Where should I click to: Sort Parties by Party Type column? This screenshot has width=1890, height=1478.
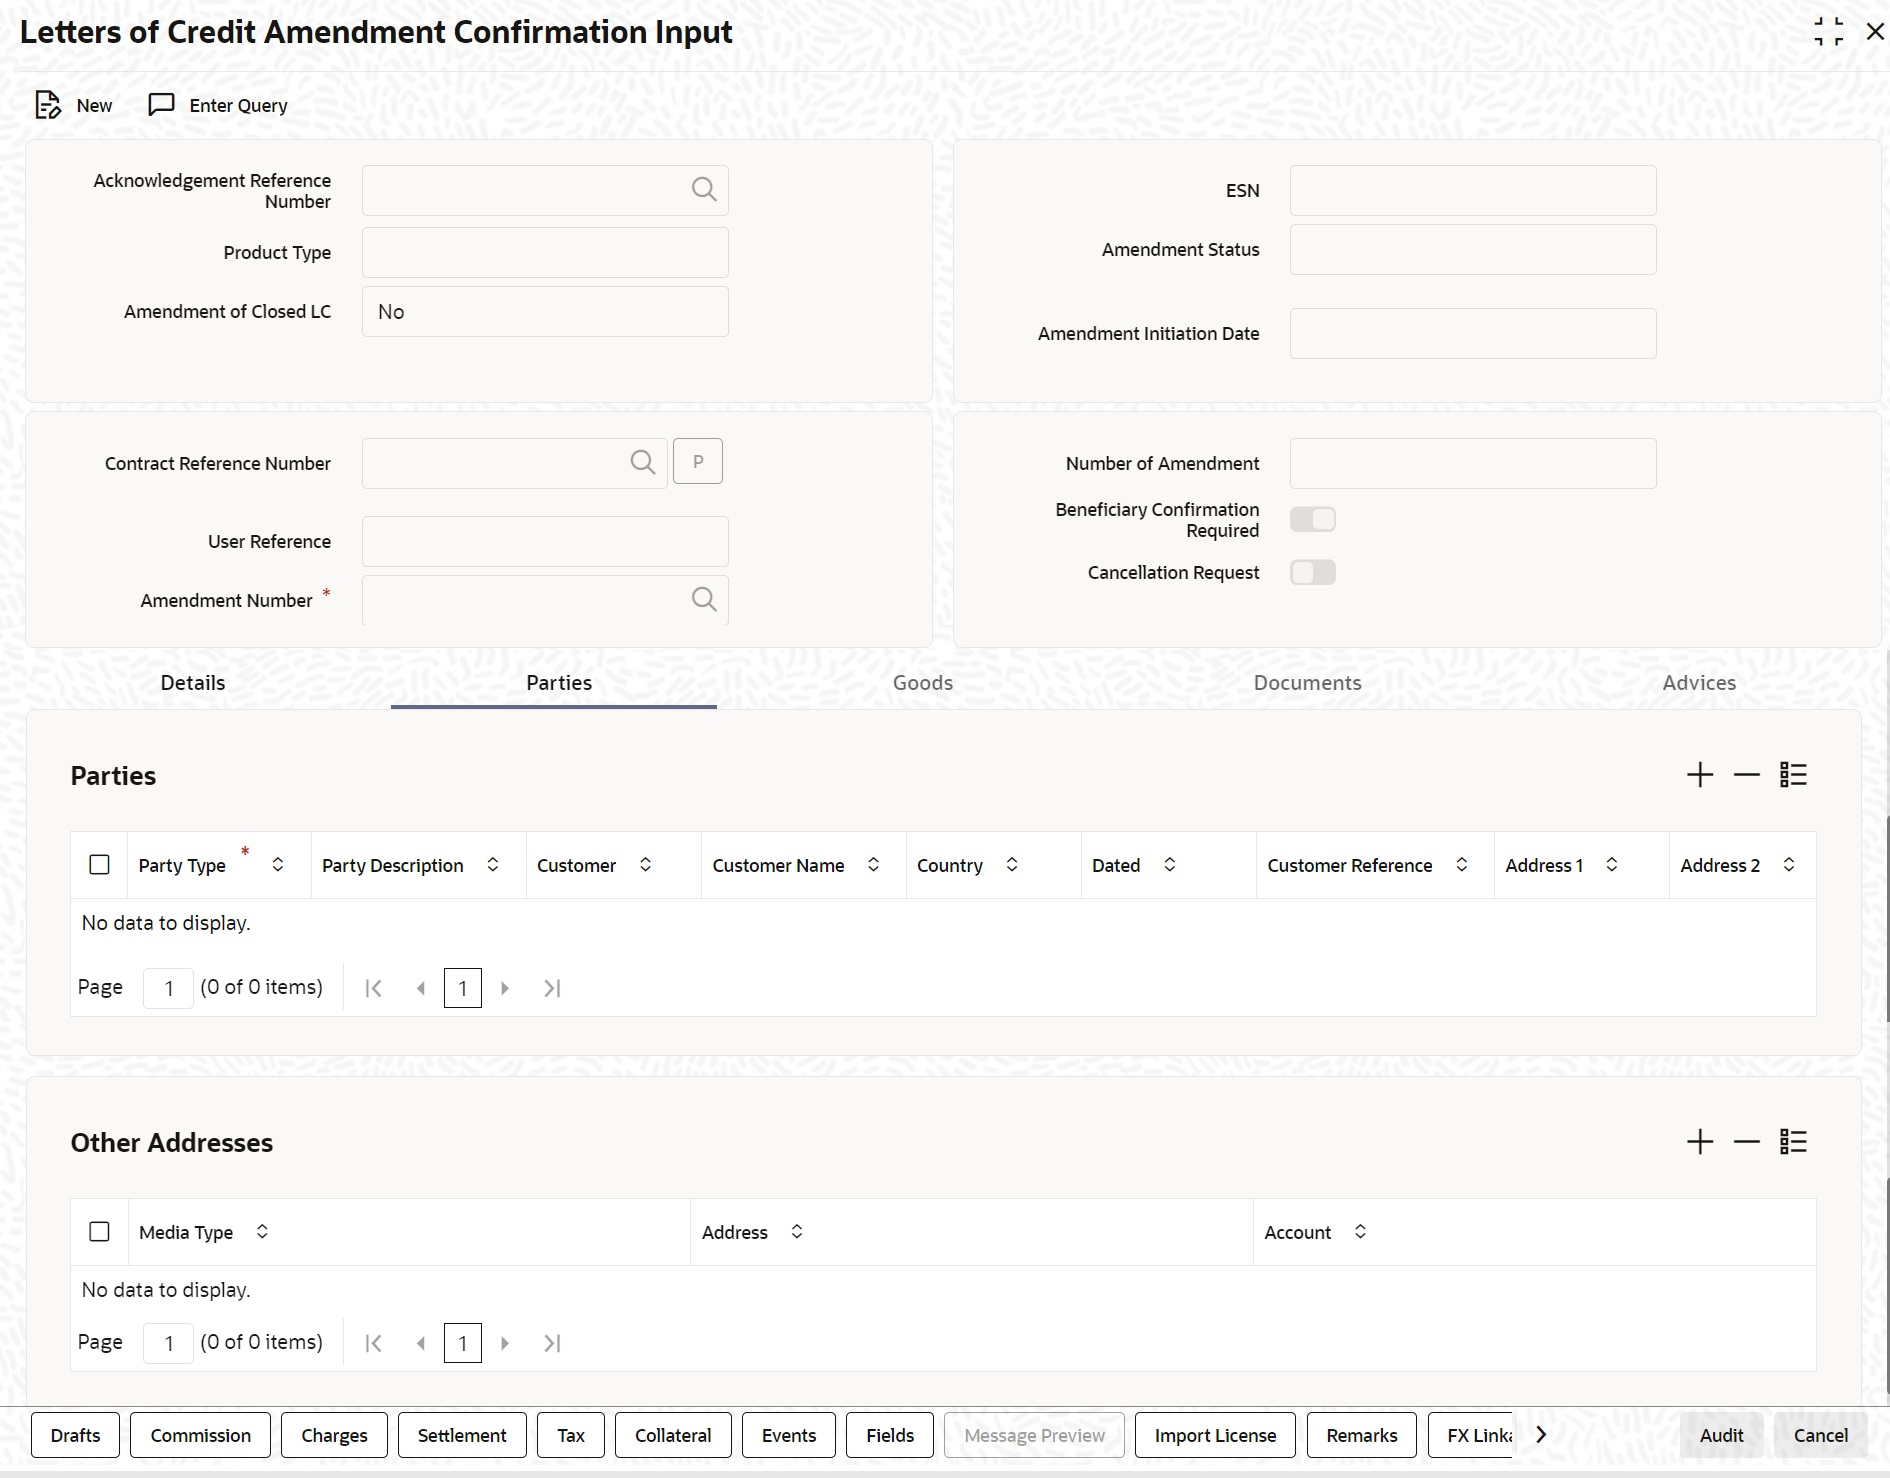point(278,865)
